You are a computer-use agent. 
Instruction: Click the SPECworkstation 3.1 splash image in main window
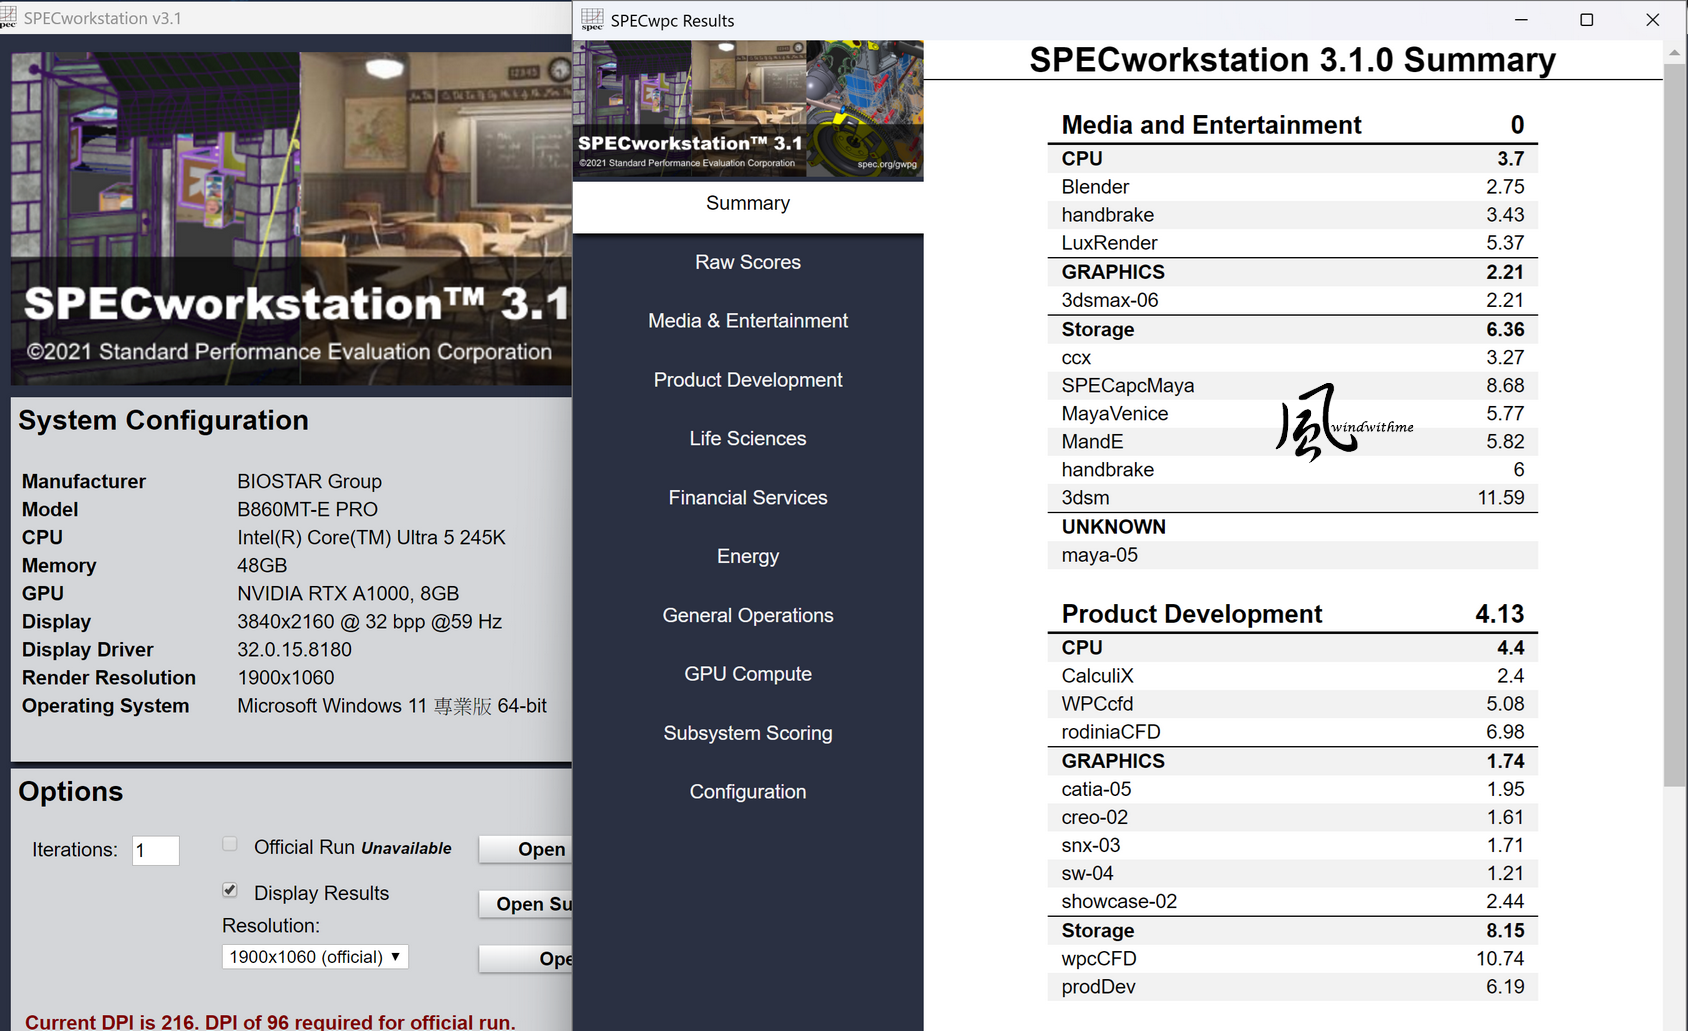291,218
